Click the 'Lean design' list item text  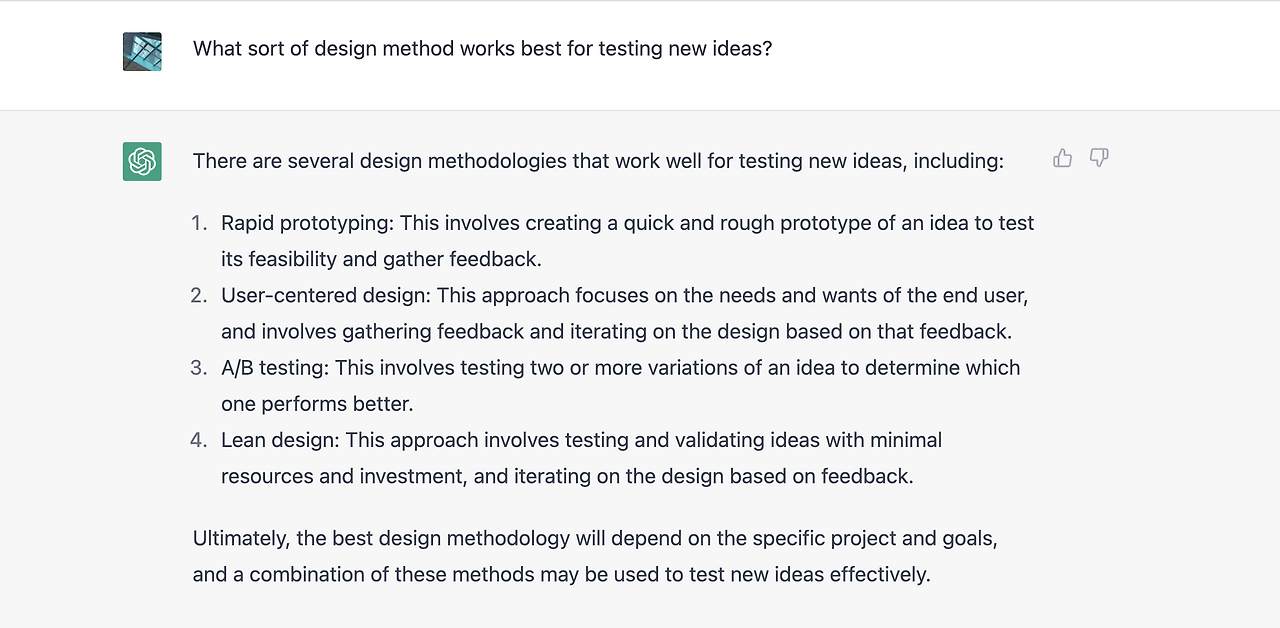[x=582, y=457]
